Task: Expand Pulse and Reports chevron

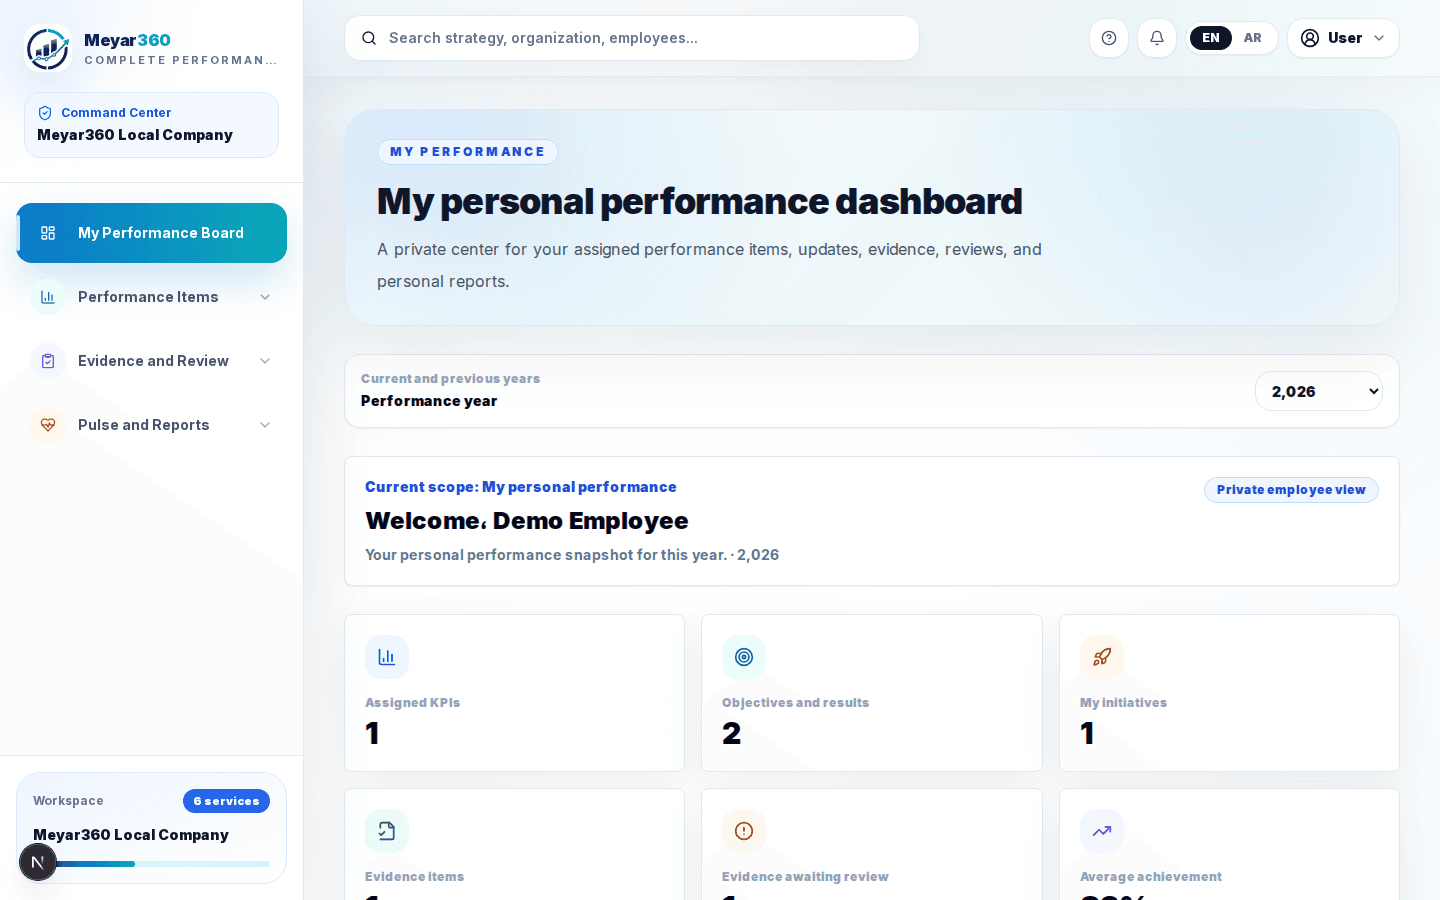Action: point(265,425)
